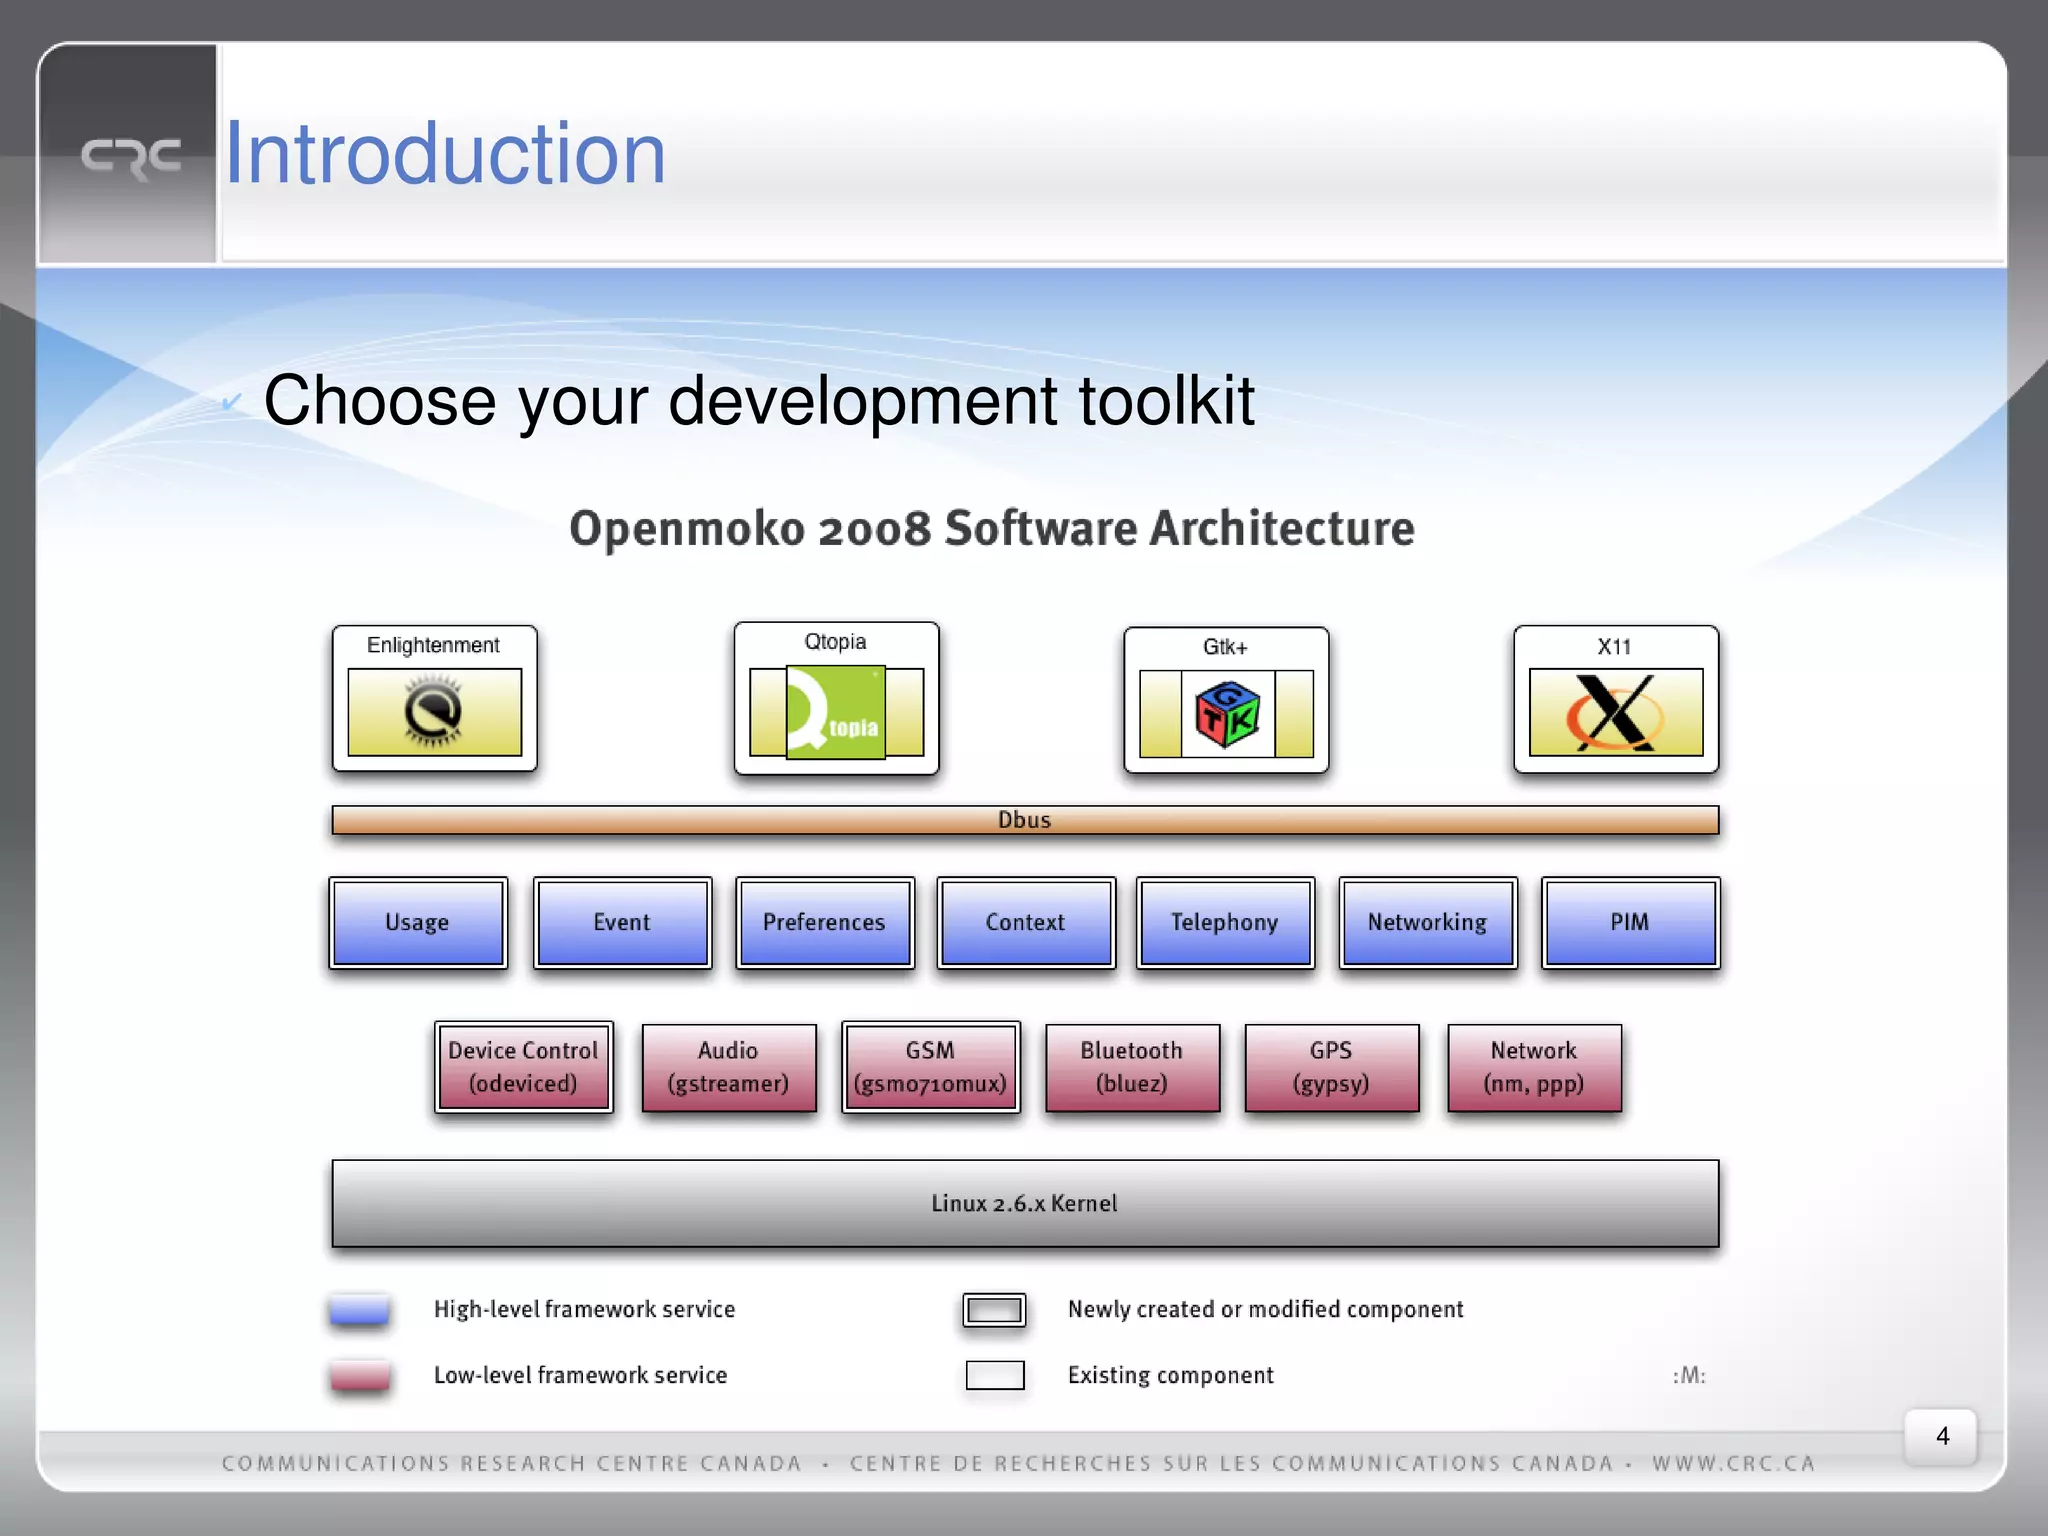Image resolution: width=2048 pixels, height=1536 pixels.
Task: Click the 'Gtk+' label text
Action: point(1225,647)
